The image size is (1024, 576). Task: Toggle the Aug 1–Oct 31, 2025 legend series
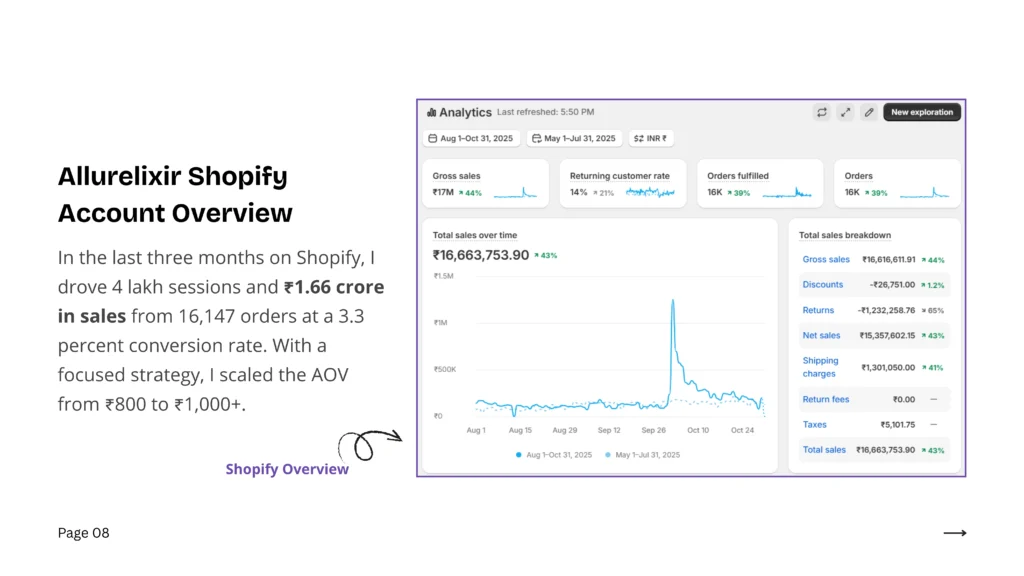[554, 455]
